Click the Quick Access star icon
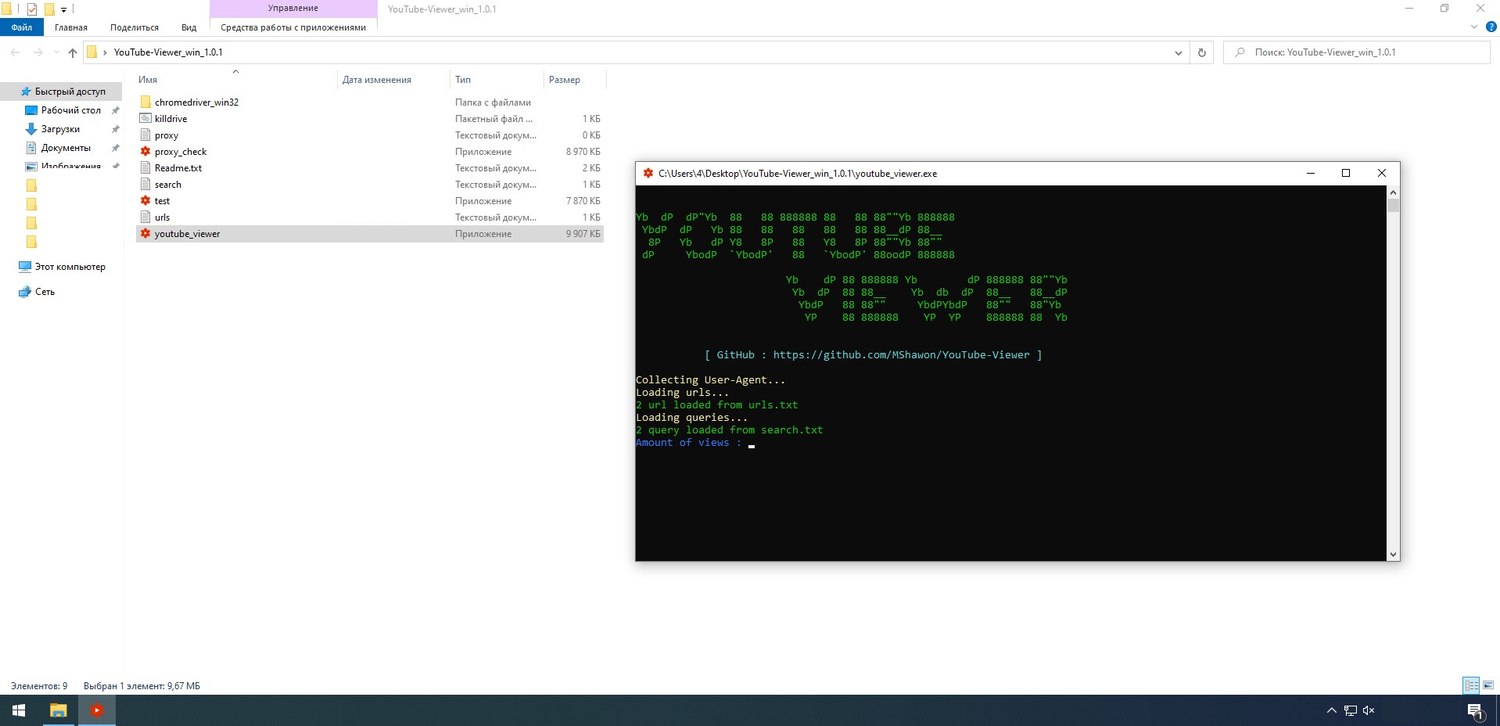1500x726 pixels. [26, 91]
